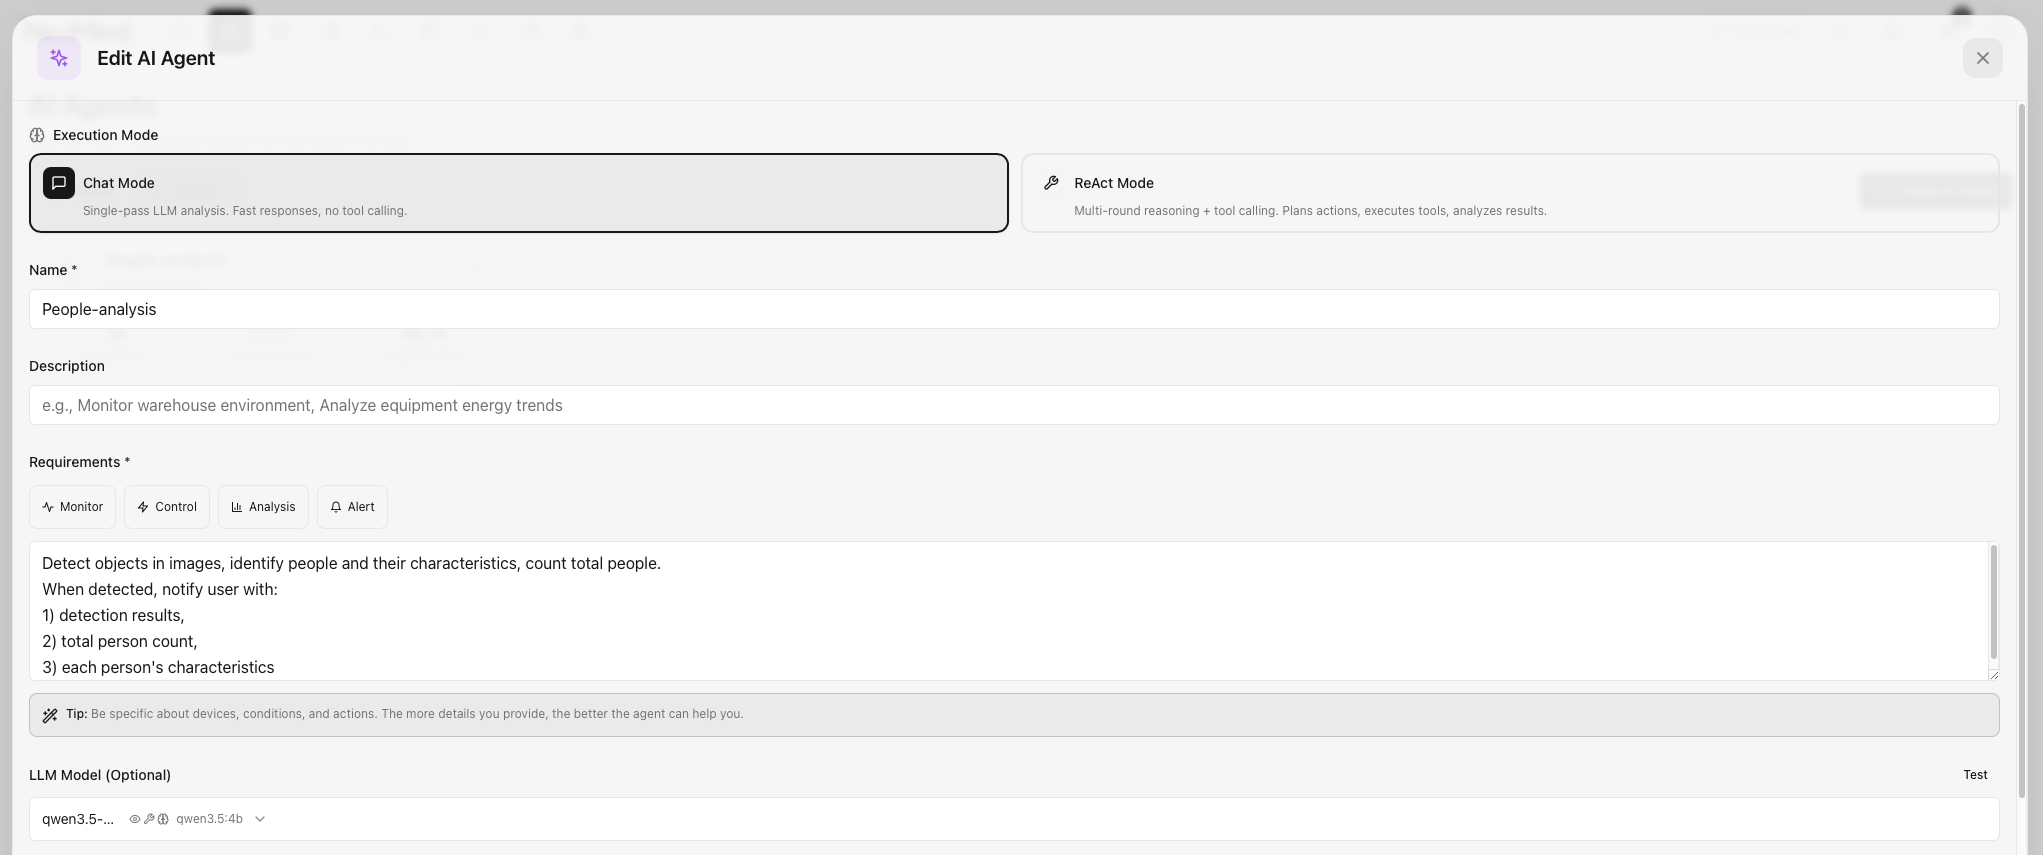Click the sparkle AI Agent header icon
This screenshot has width=2043, height=855.
point(59,58)
